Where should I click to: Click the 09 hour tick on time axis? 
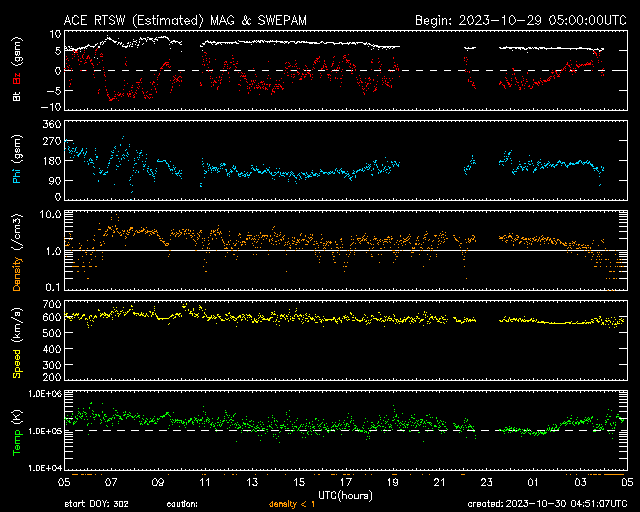158,482
